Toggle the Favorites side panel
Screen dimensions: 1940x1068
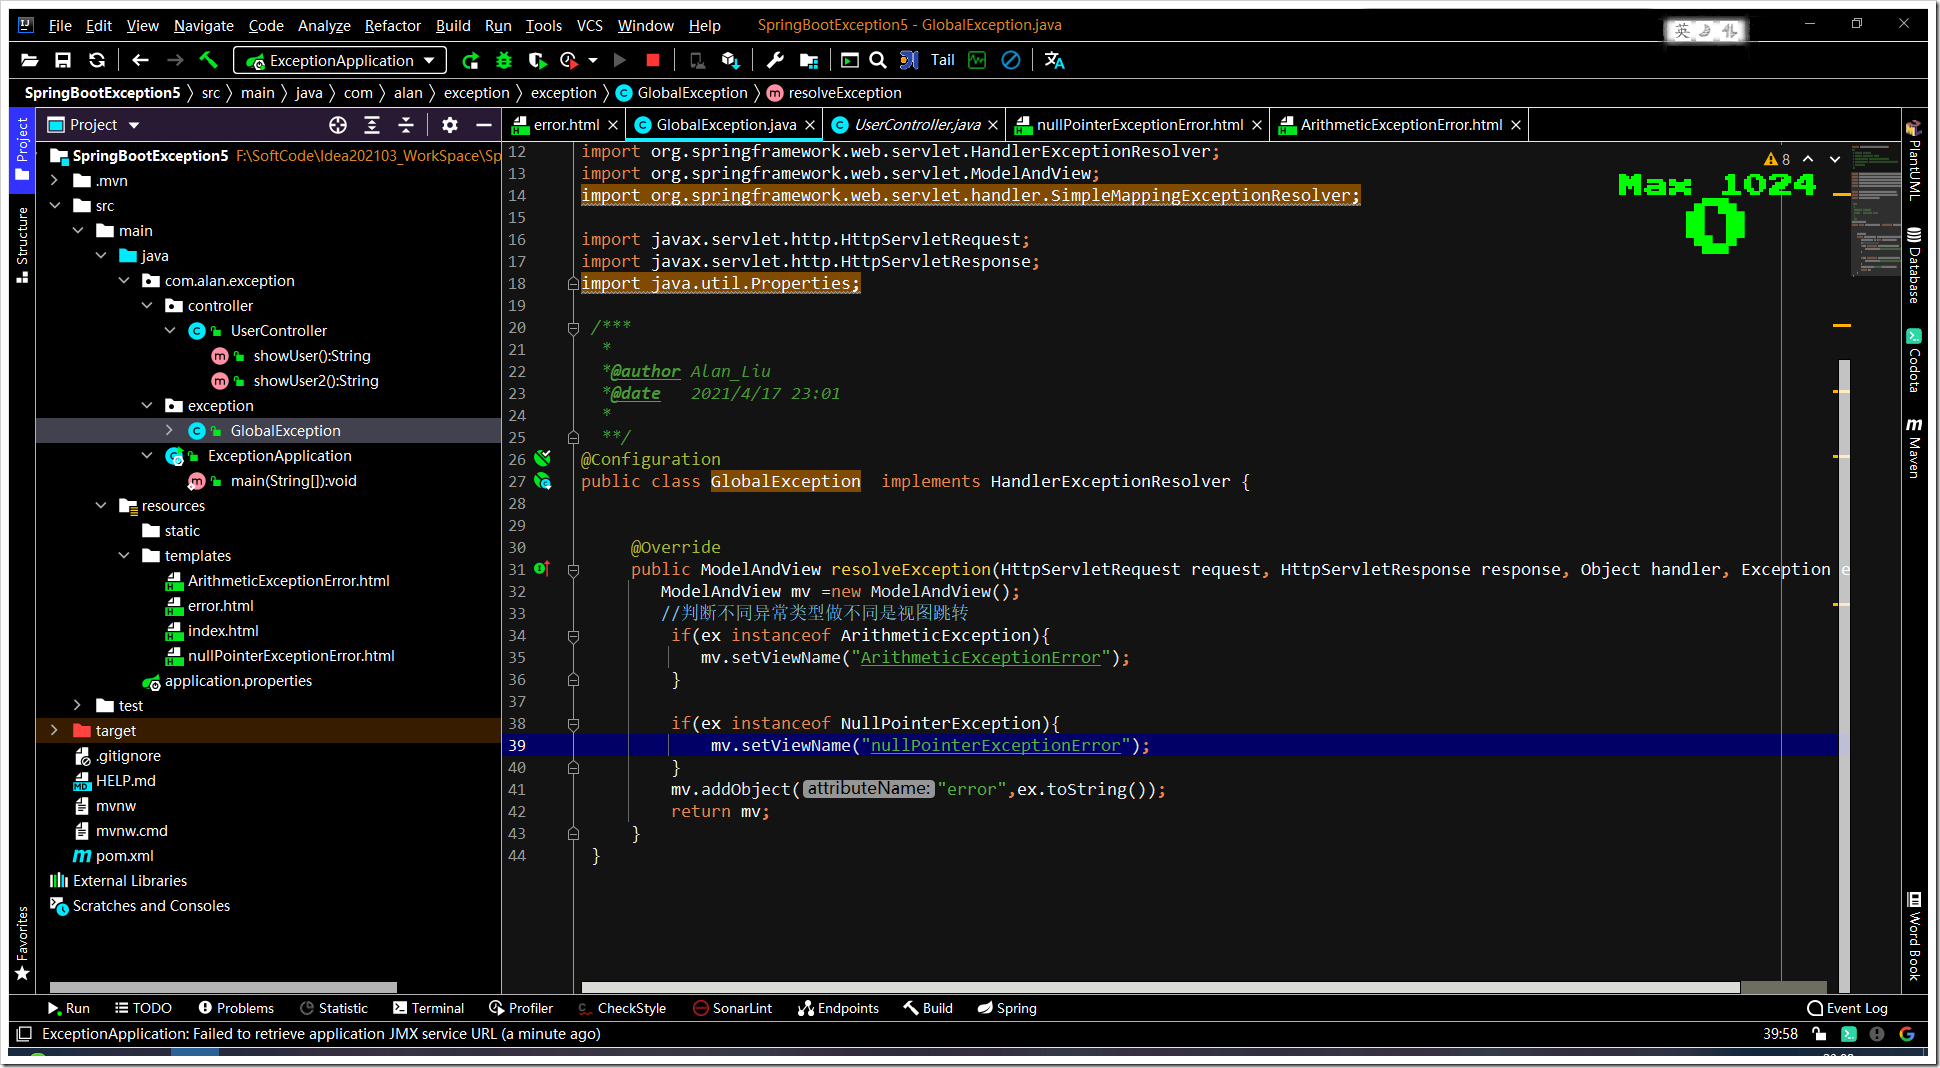(22, 943)
